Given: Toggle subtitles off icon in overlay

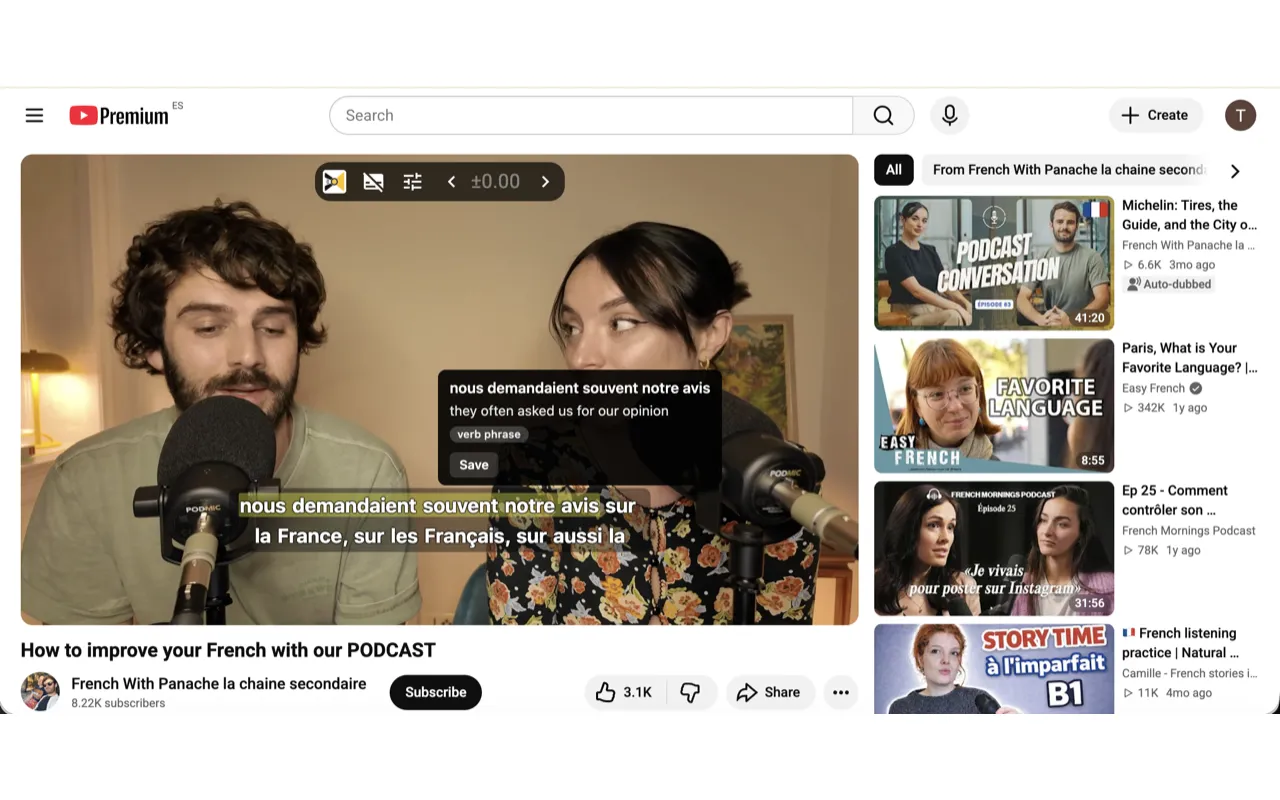Looking at the screenshot, I should [x=373, y=181].
